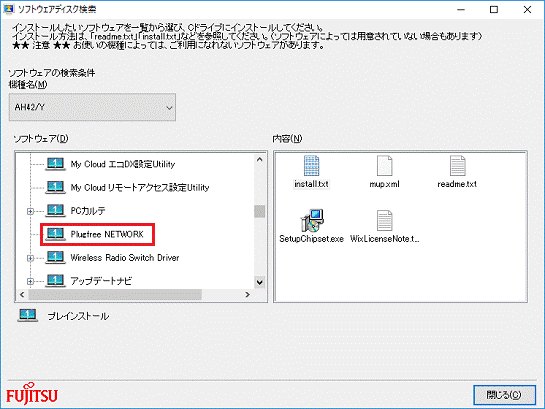Click the software list scroll down arrow
Image resolution: width=545 pixels, height=409 pixels.
click(x=260, y=282)
